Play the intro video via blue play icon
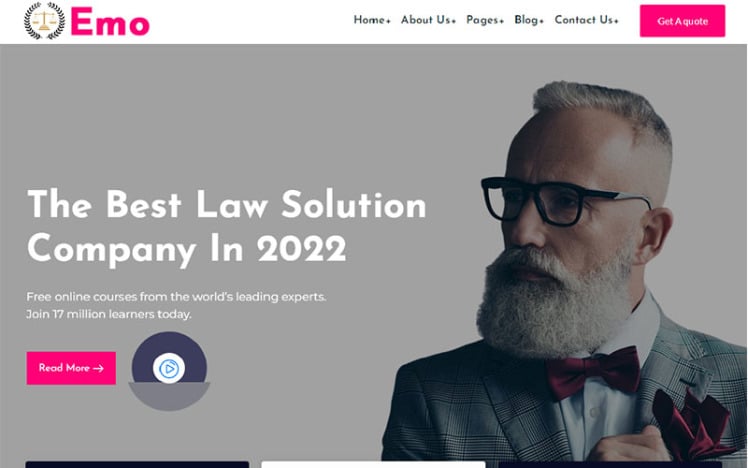The width and height of the screenshot is (748, 468). coord(169,368)
